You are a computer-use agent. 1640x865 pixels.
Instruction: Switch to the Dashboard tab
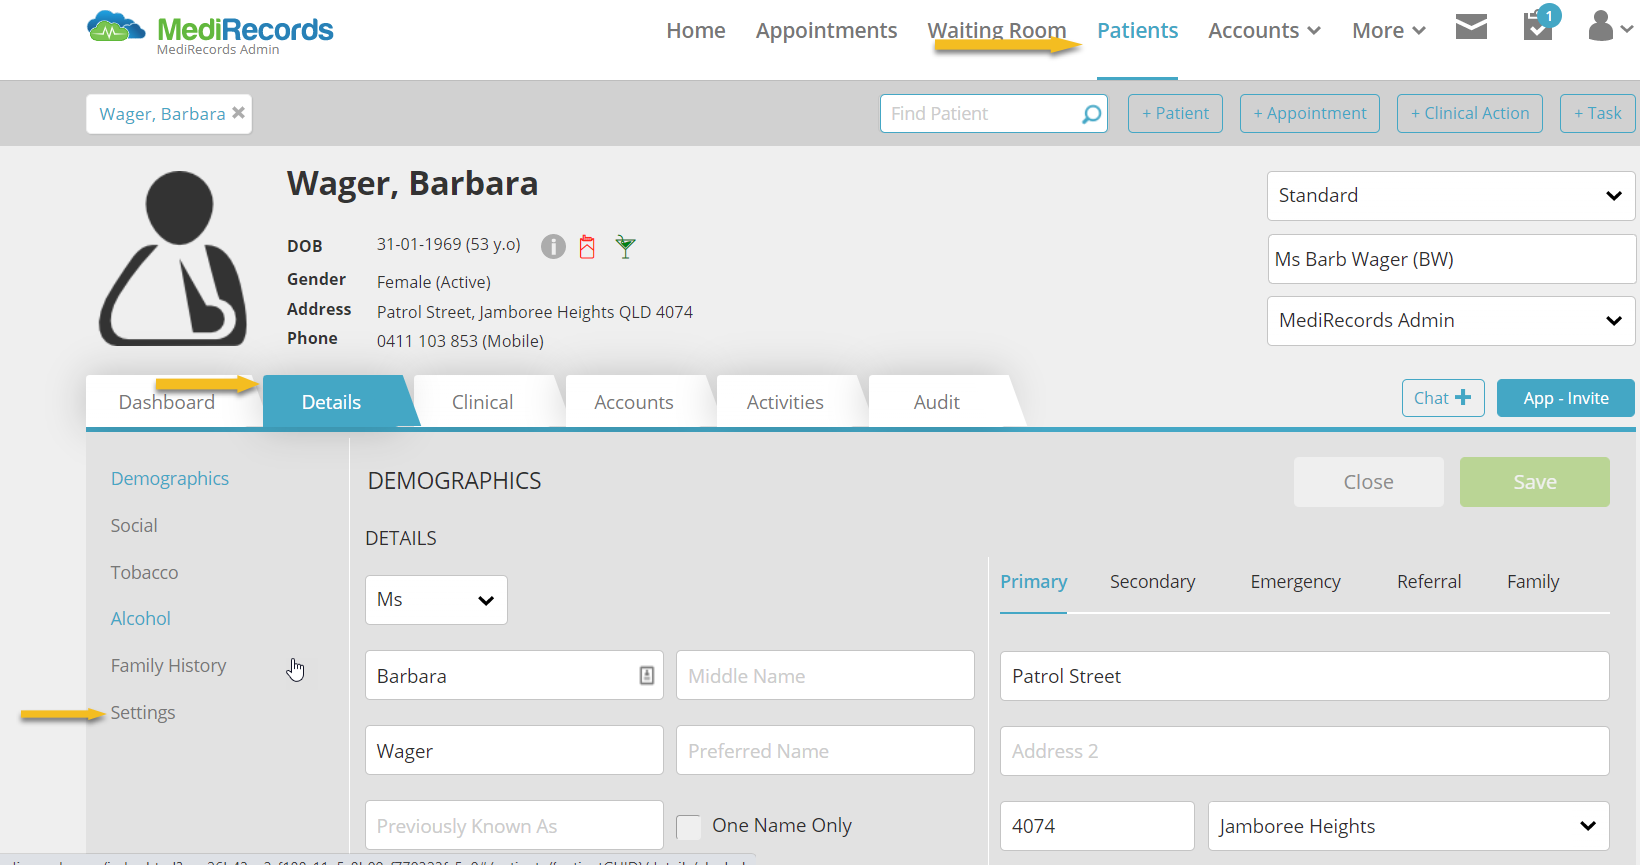tap(167, 402)
